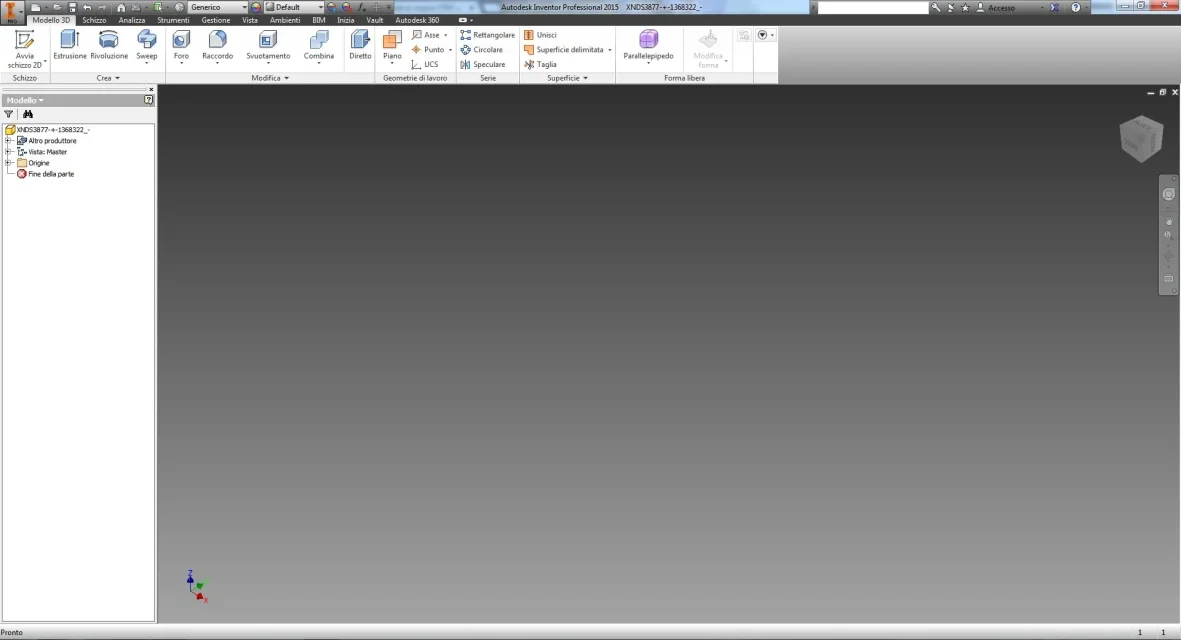The height and width of the screenshot is (640, 1181).
Task: Expand the Vista: Master node
Action: pos(8,152)
